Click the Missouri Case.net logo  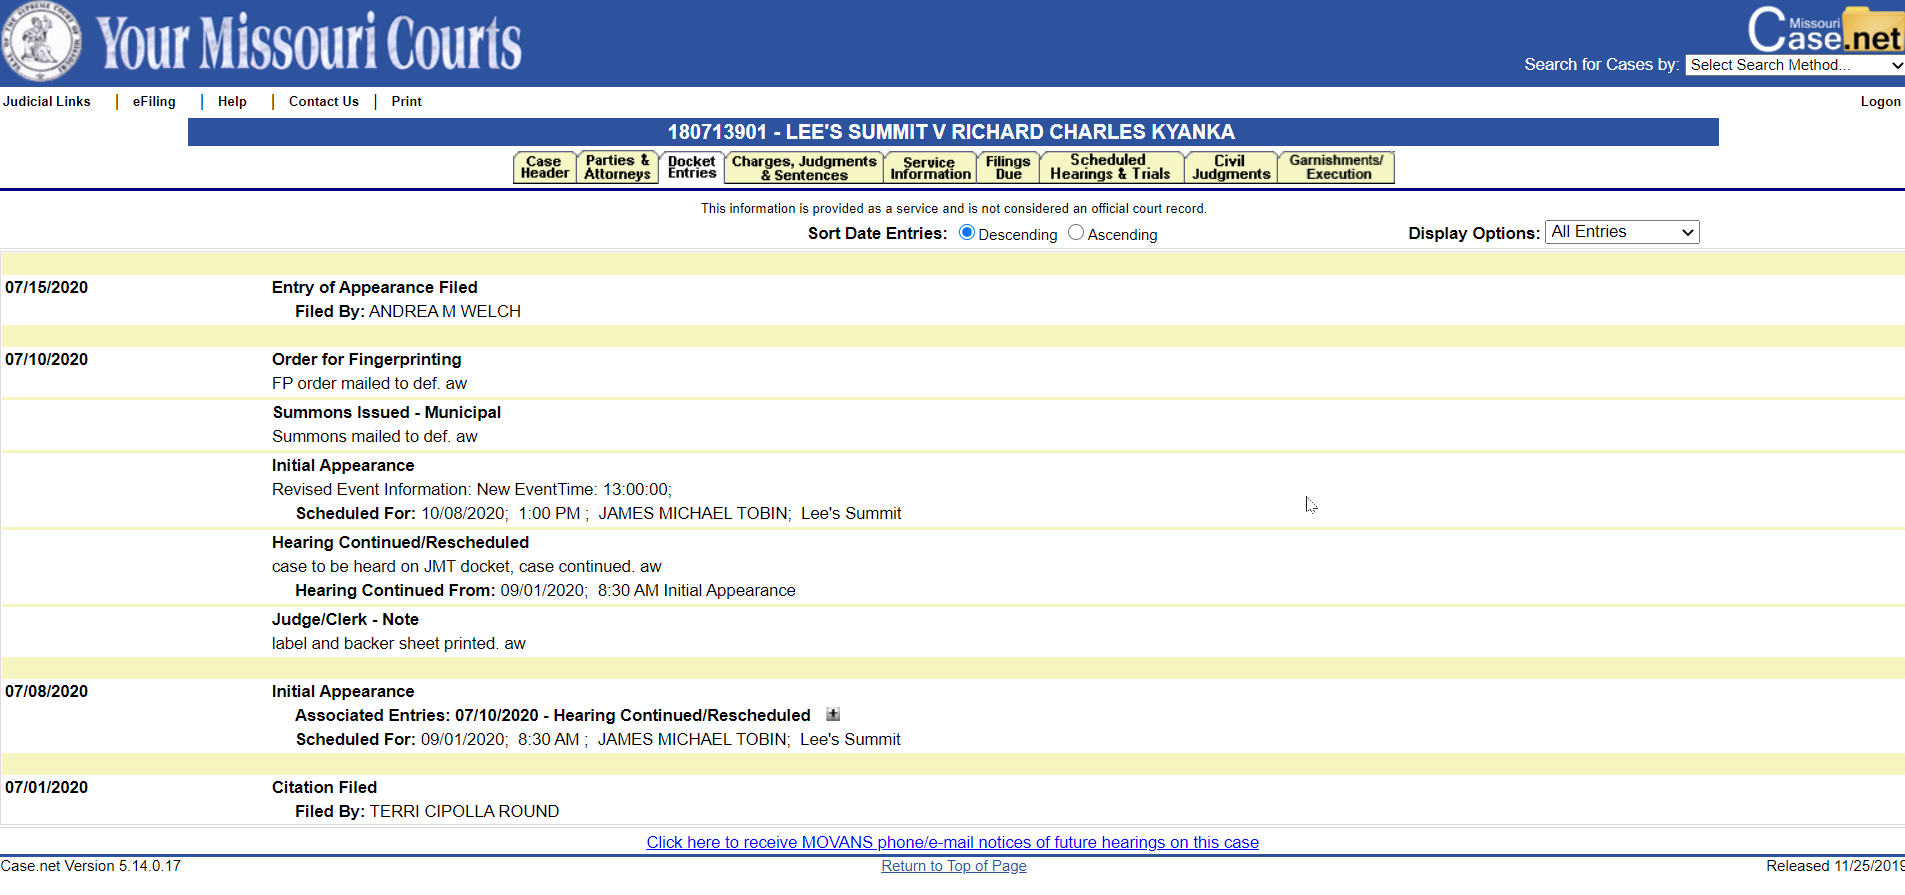pos(1825,30)
